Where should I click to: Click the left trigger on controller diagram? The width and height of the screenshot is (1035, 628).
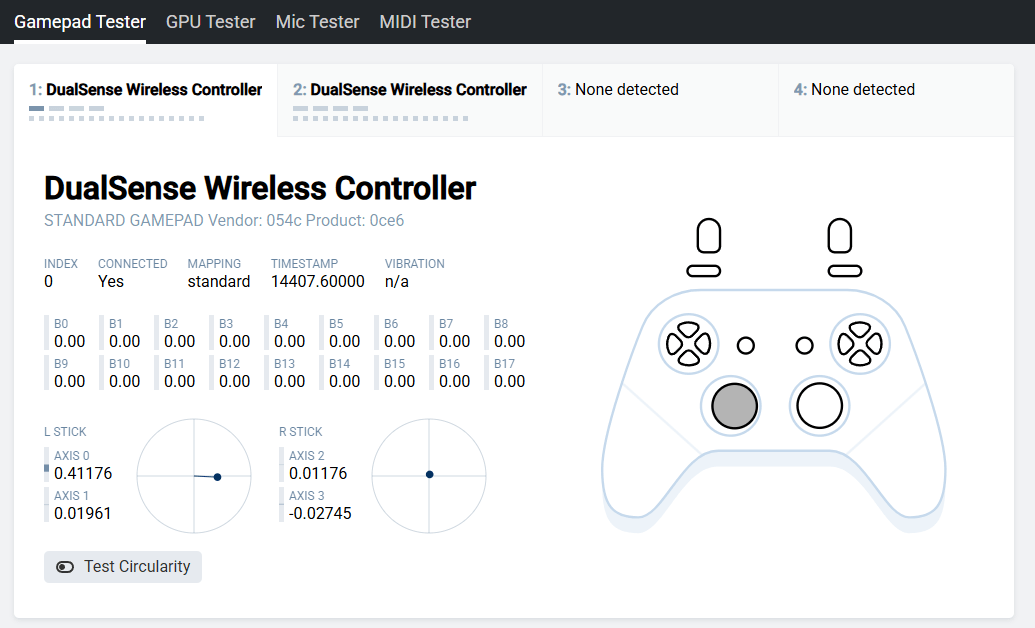click(708, 237)
